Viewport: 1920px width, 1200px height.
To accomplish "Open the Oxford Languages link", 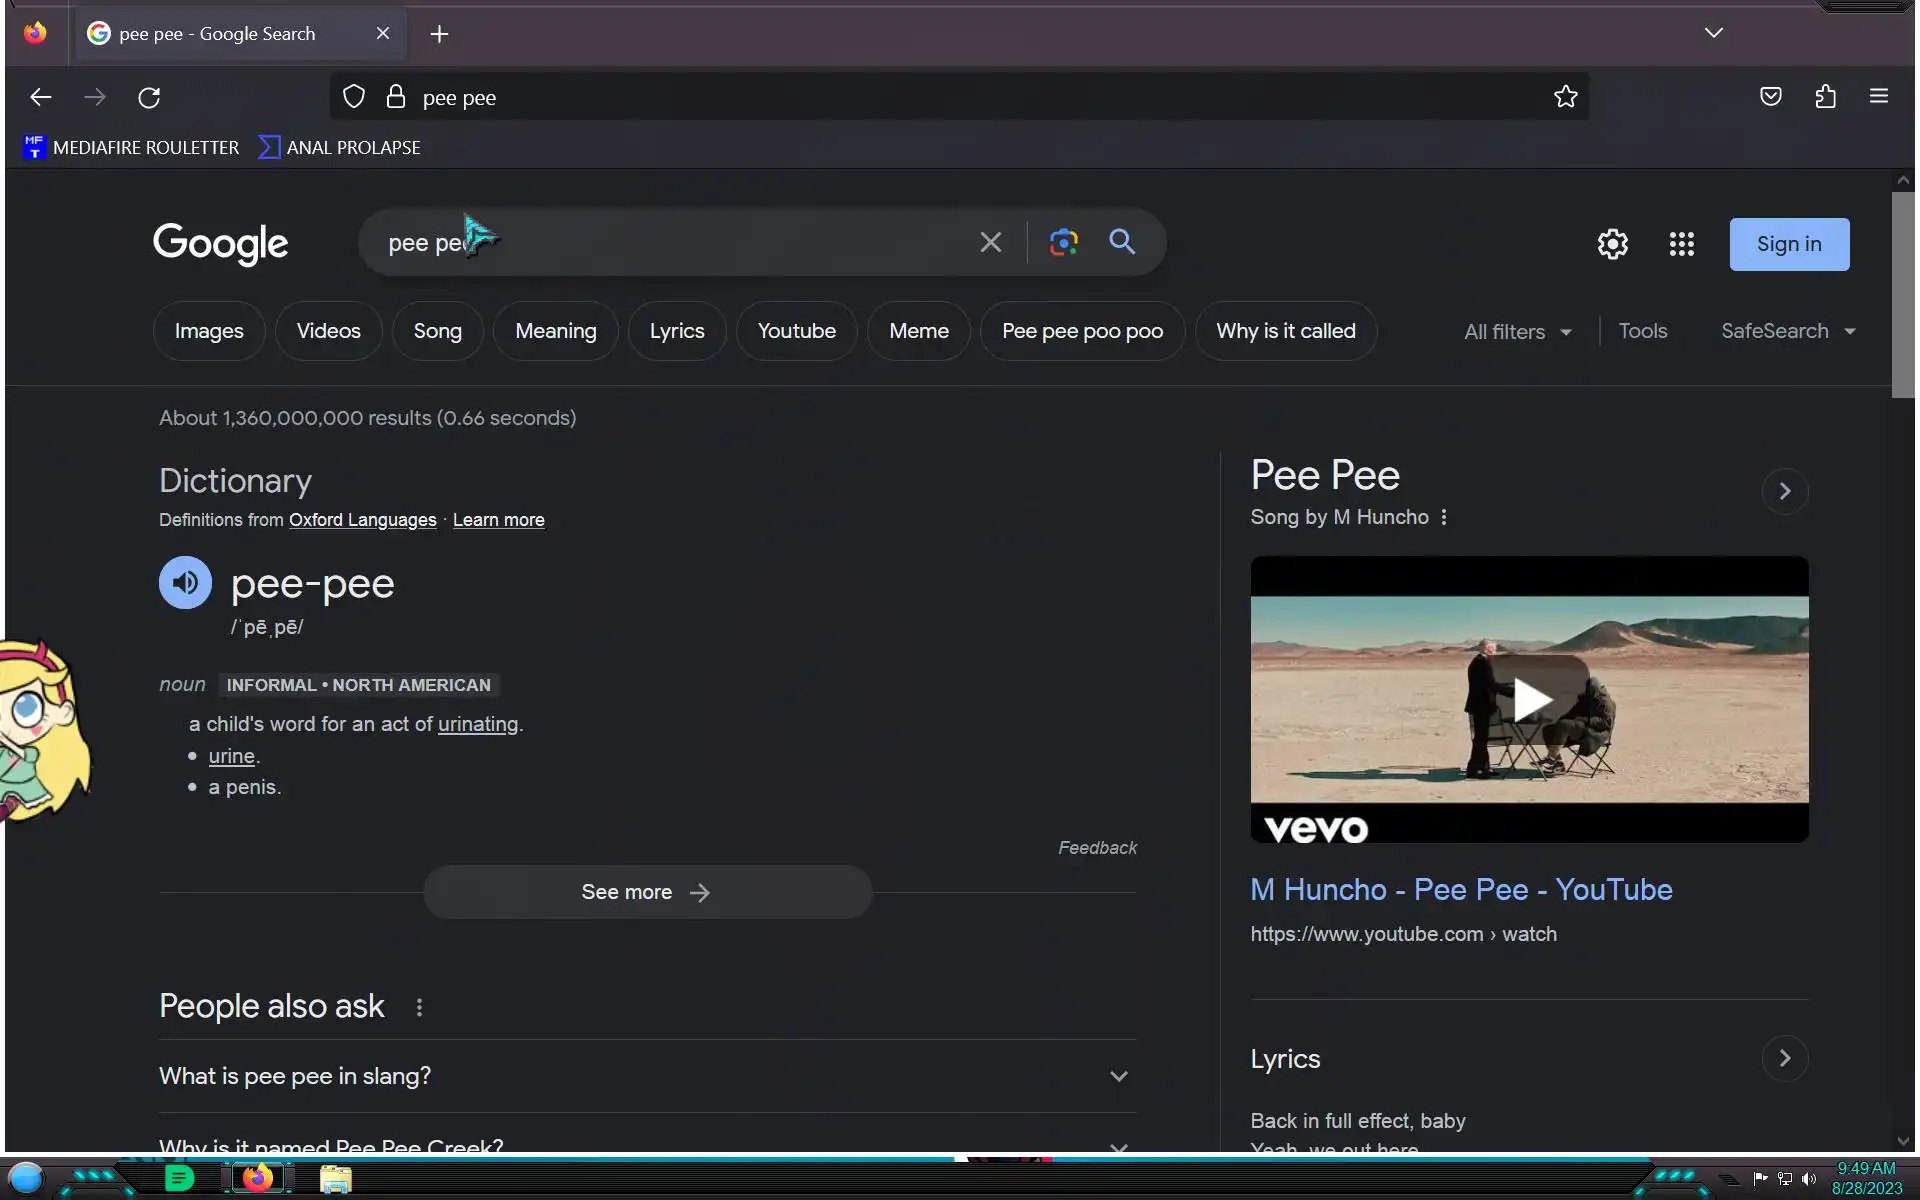I will (362, 520).
